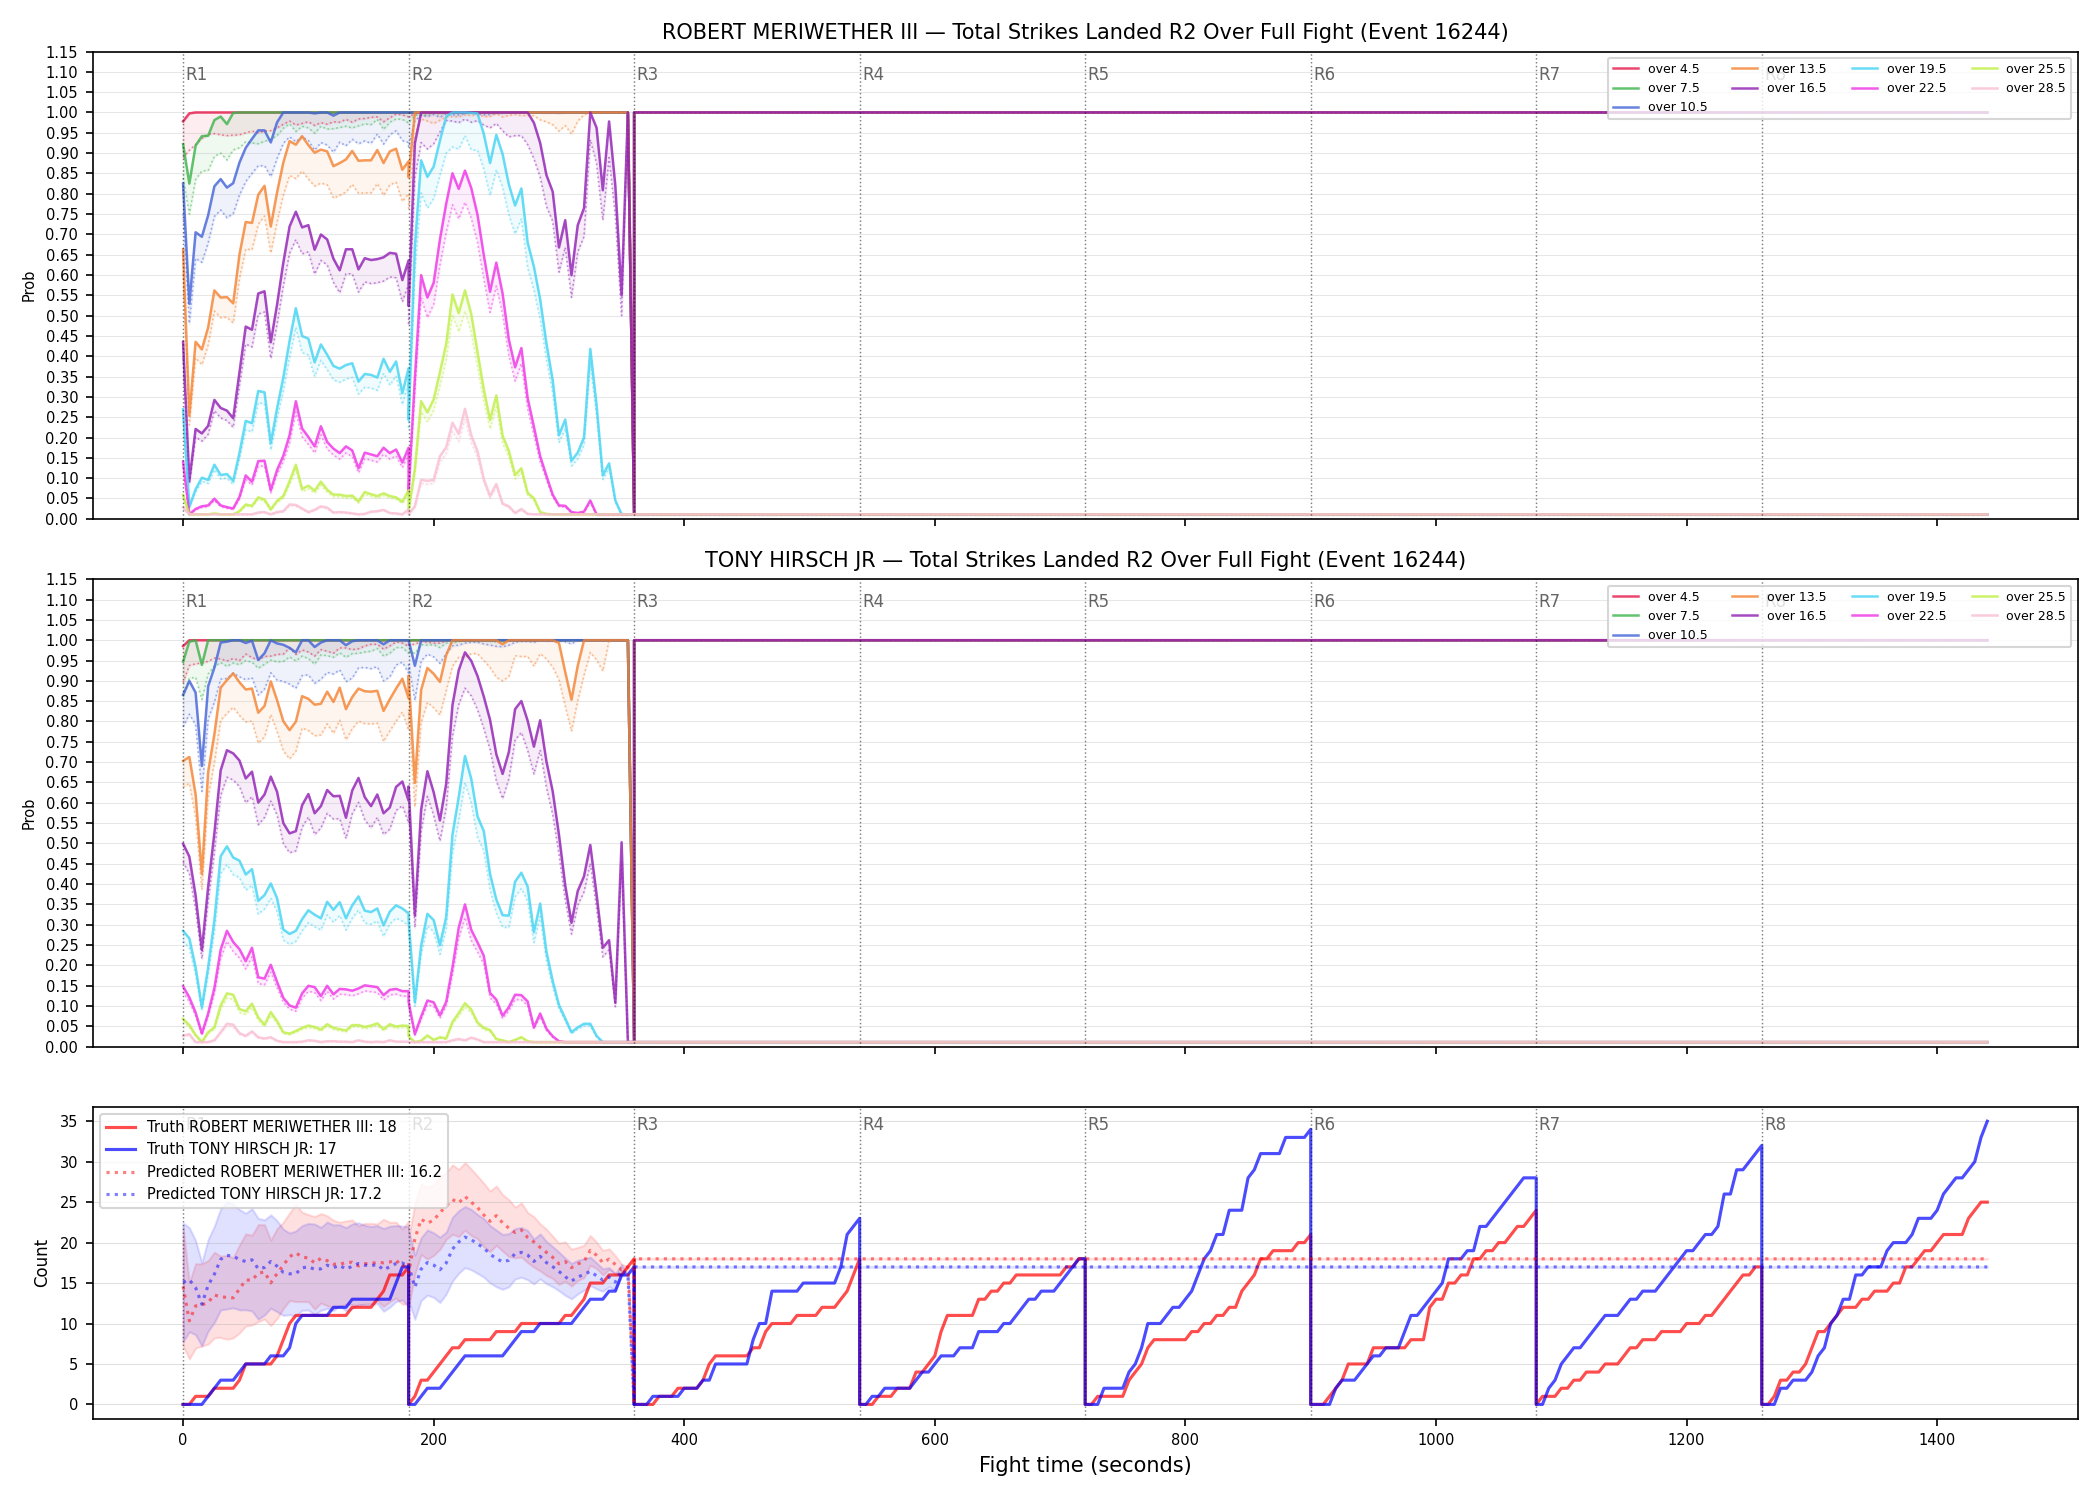Click the R4 round marker in Count chart
Image resolution: width=2100 pixels, height=1500 pixels.
tap(873, 1124)
